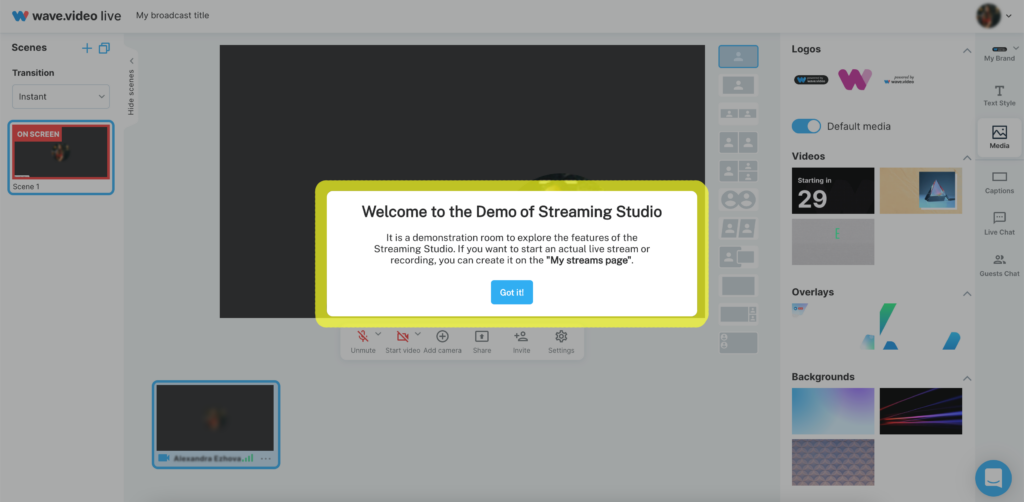This screenshot has width=1024, height=502.
Task: Pick the one large, two stacked persons layout
Action: point(739,171)
